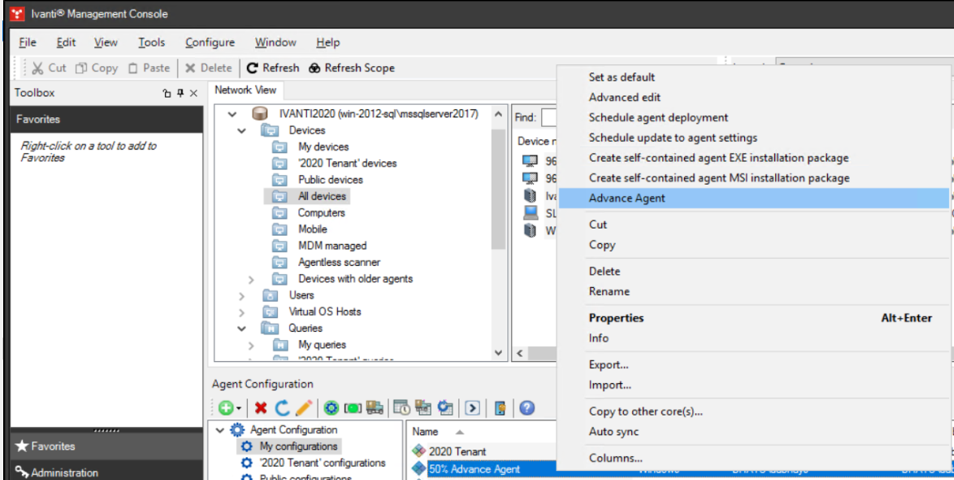The width and height of the screenshot is (954, 480).
Task: Click the blue refresh arrow in Agent Configuration
Action: tap(282, 408)
